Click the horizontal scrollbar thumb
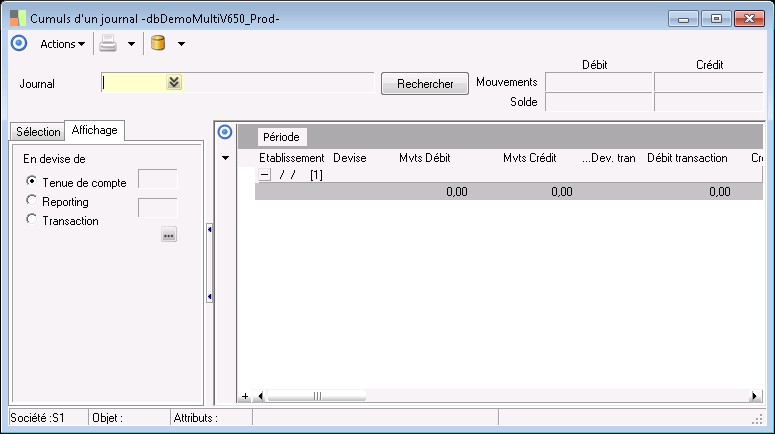The height and width of the screenshot is (434, 775). point(317,396)
